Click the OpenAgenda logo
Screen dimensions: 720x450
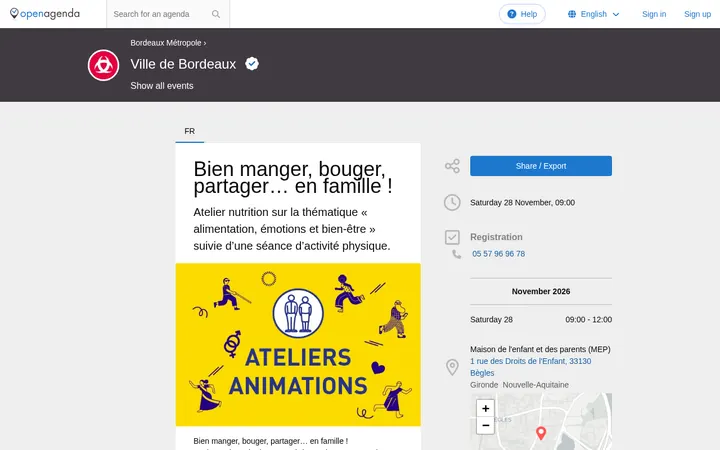pyautogui.click(x=45, y=14)
